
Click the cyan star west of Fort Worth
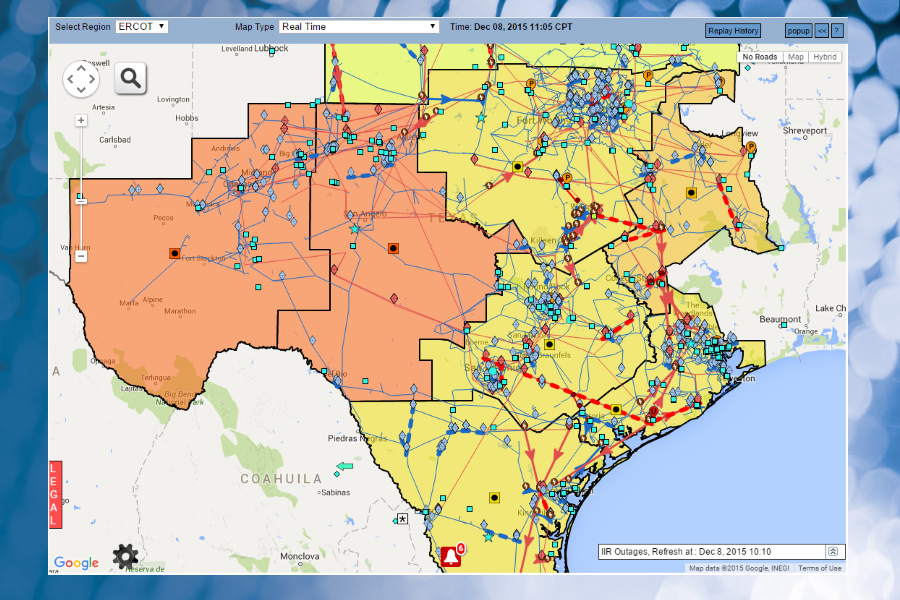click(481, 118)
